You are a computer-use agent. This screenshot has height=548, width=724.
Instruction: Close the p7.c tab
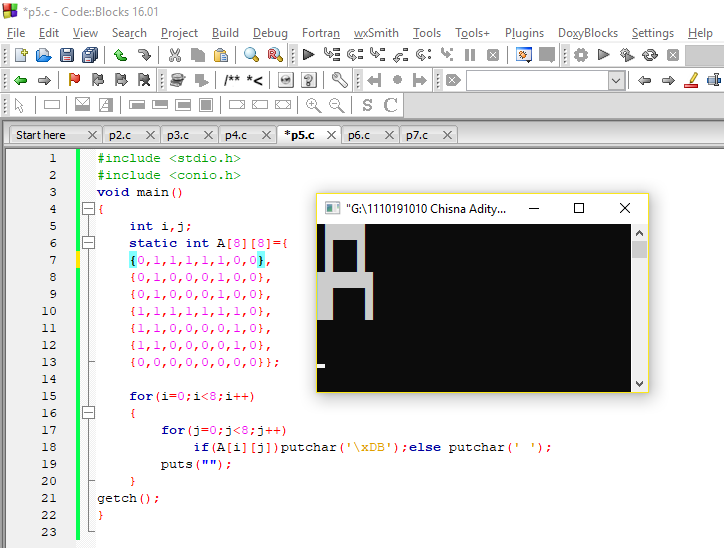pyautogui.click(x=447, y=135)
